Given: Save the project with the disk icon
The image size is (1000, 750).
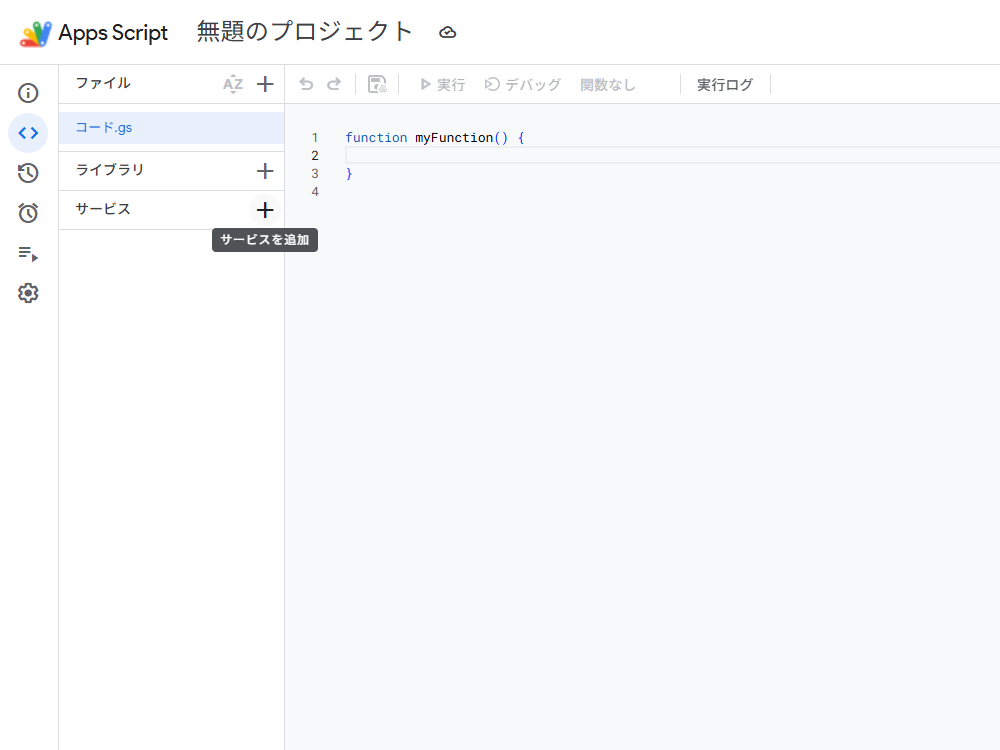Looking at the screenshot, I should [377, 84].
